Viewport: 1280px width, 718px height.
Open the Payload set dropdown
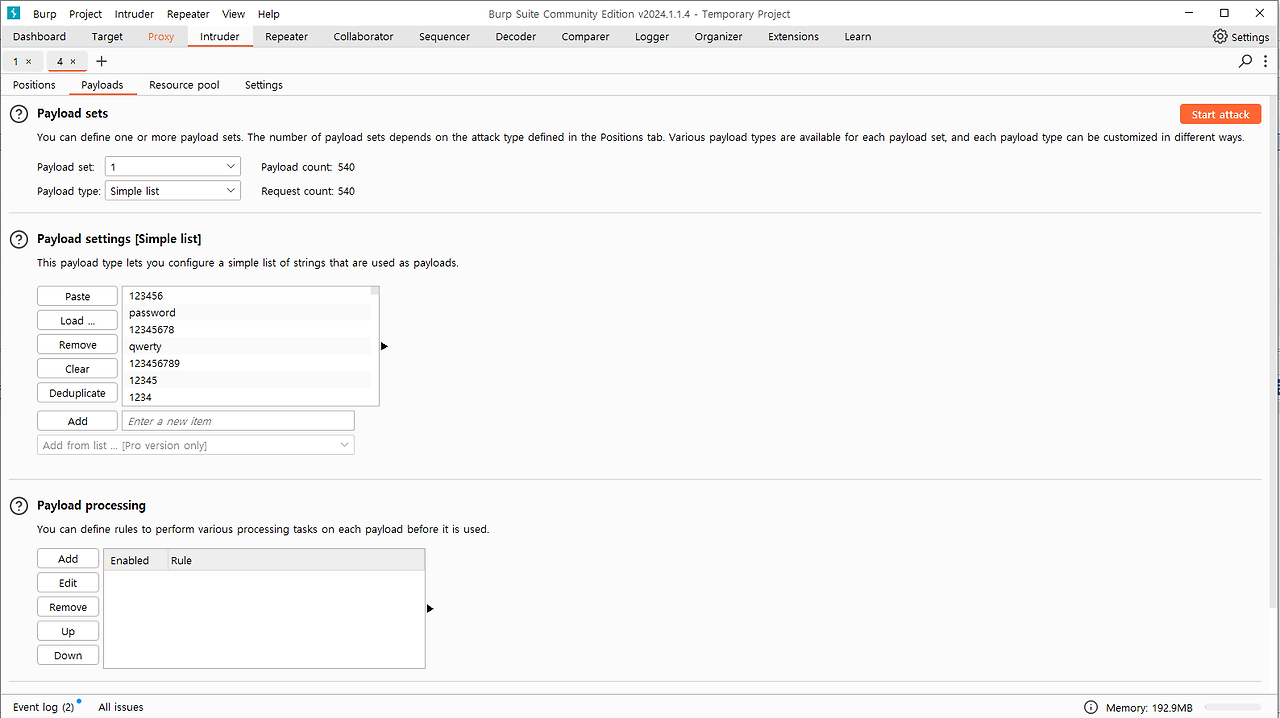coord(173,166)
